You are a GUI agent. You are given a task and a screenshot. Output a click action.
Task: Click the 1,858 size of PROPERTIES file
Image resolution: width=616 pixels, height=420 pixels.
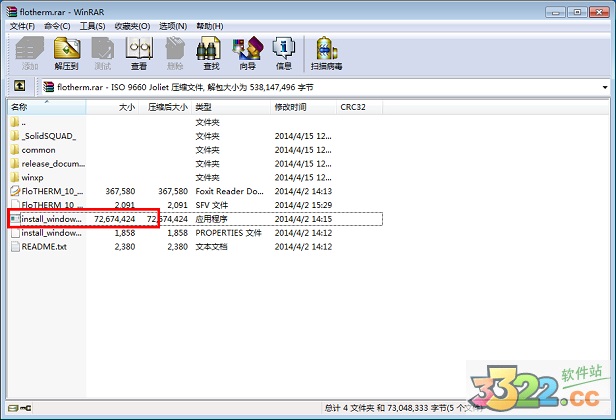coord(125,233)
